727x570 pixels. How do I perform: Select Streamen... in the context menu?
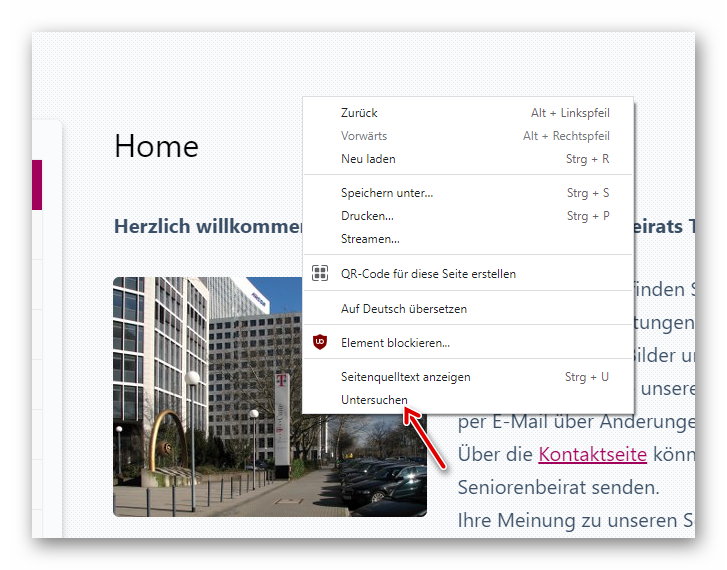point(370,239)
